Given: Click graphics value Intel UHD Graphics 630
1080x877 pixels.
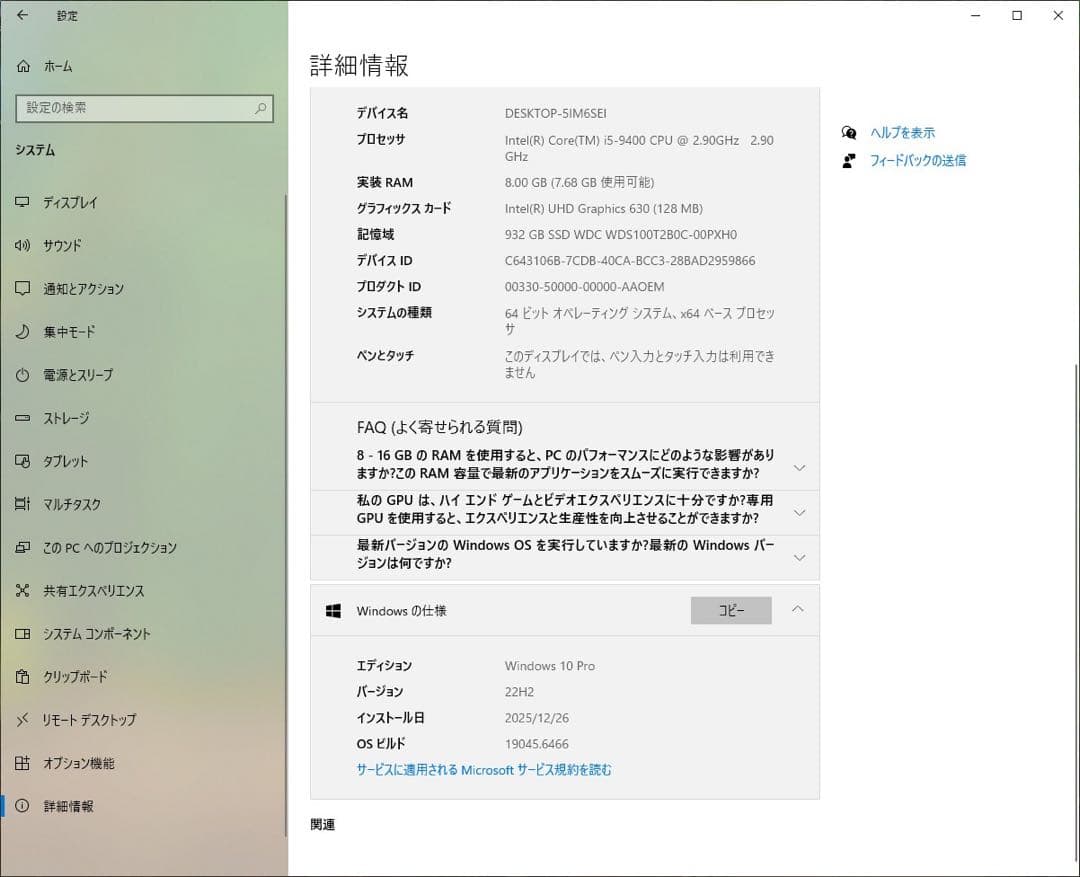Looking at the screenshot, I should 603,209.
